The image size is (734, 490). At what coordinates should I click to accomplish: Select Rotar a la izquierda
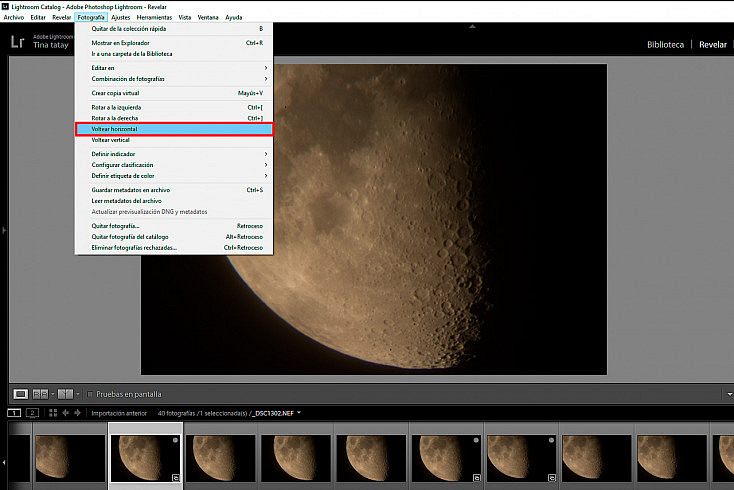coord(174,107)
